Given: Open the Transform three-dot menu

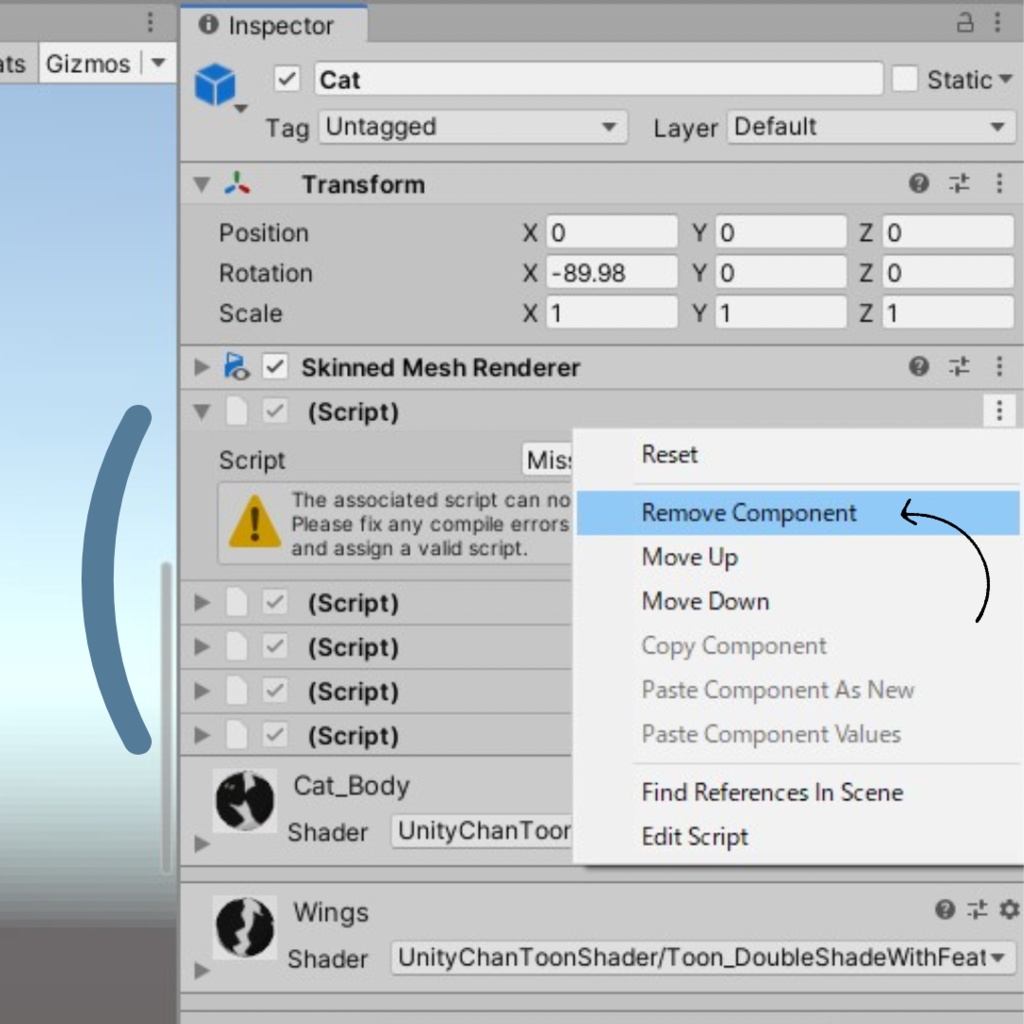Looking at the screenshot, I should tap(999, 184).
